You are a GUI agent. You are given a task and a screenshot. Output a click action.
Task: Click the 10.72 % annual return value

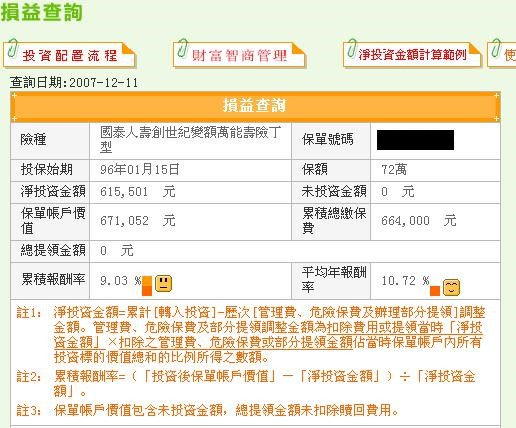(405, 281)
